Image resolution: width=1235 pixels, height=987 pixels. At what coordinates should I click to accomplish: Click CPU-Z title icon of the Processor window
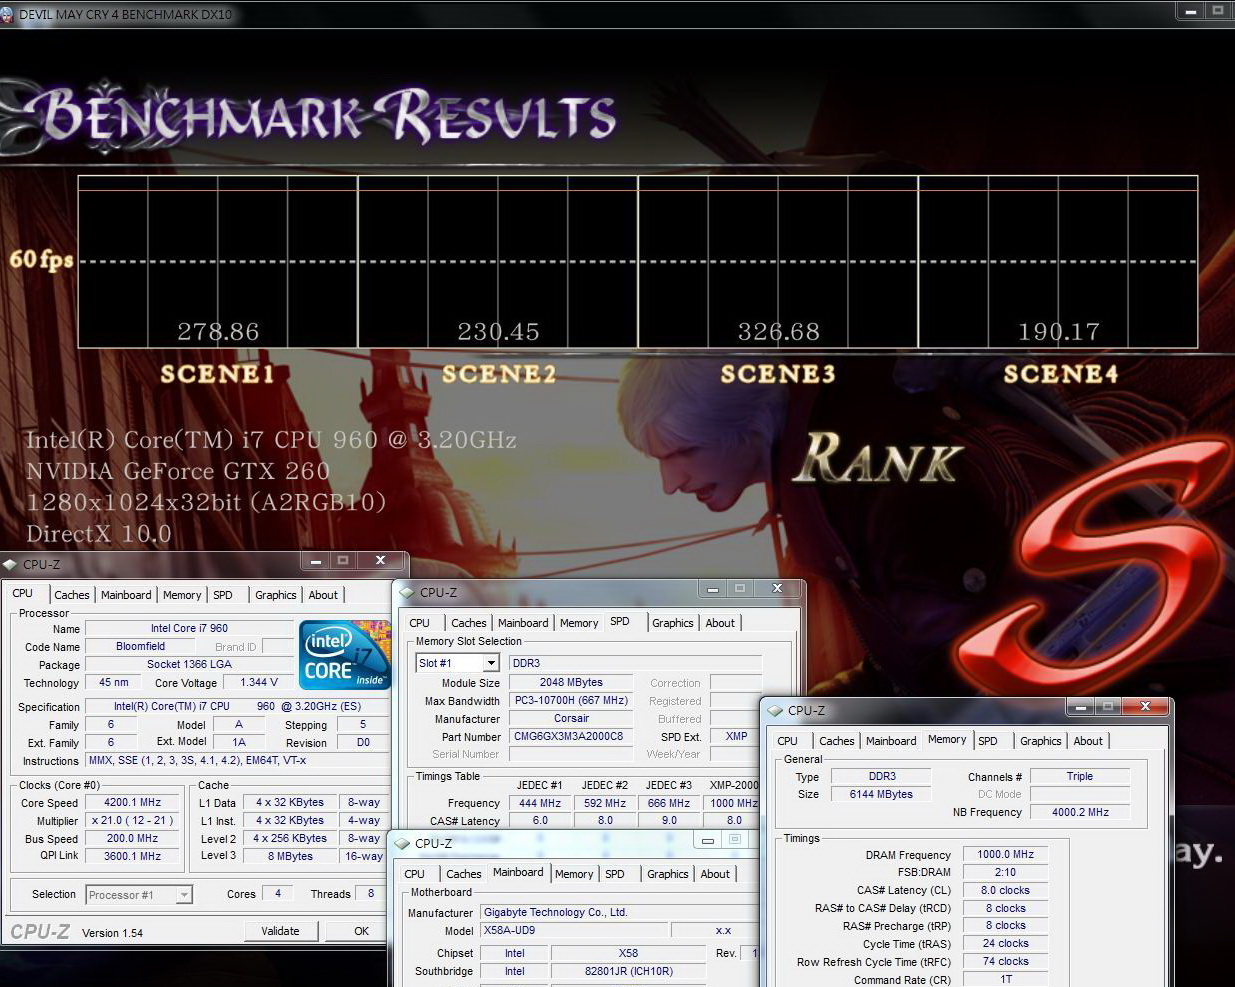click(10, 565)
